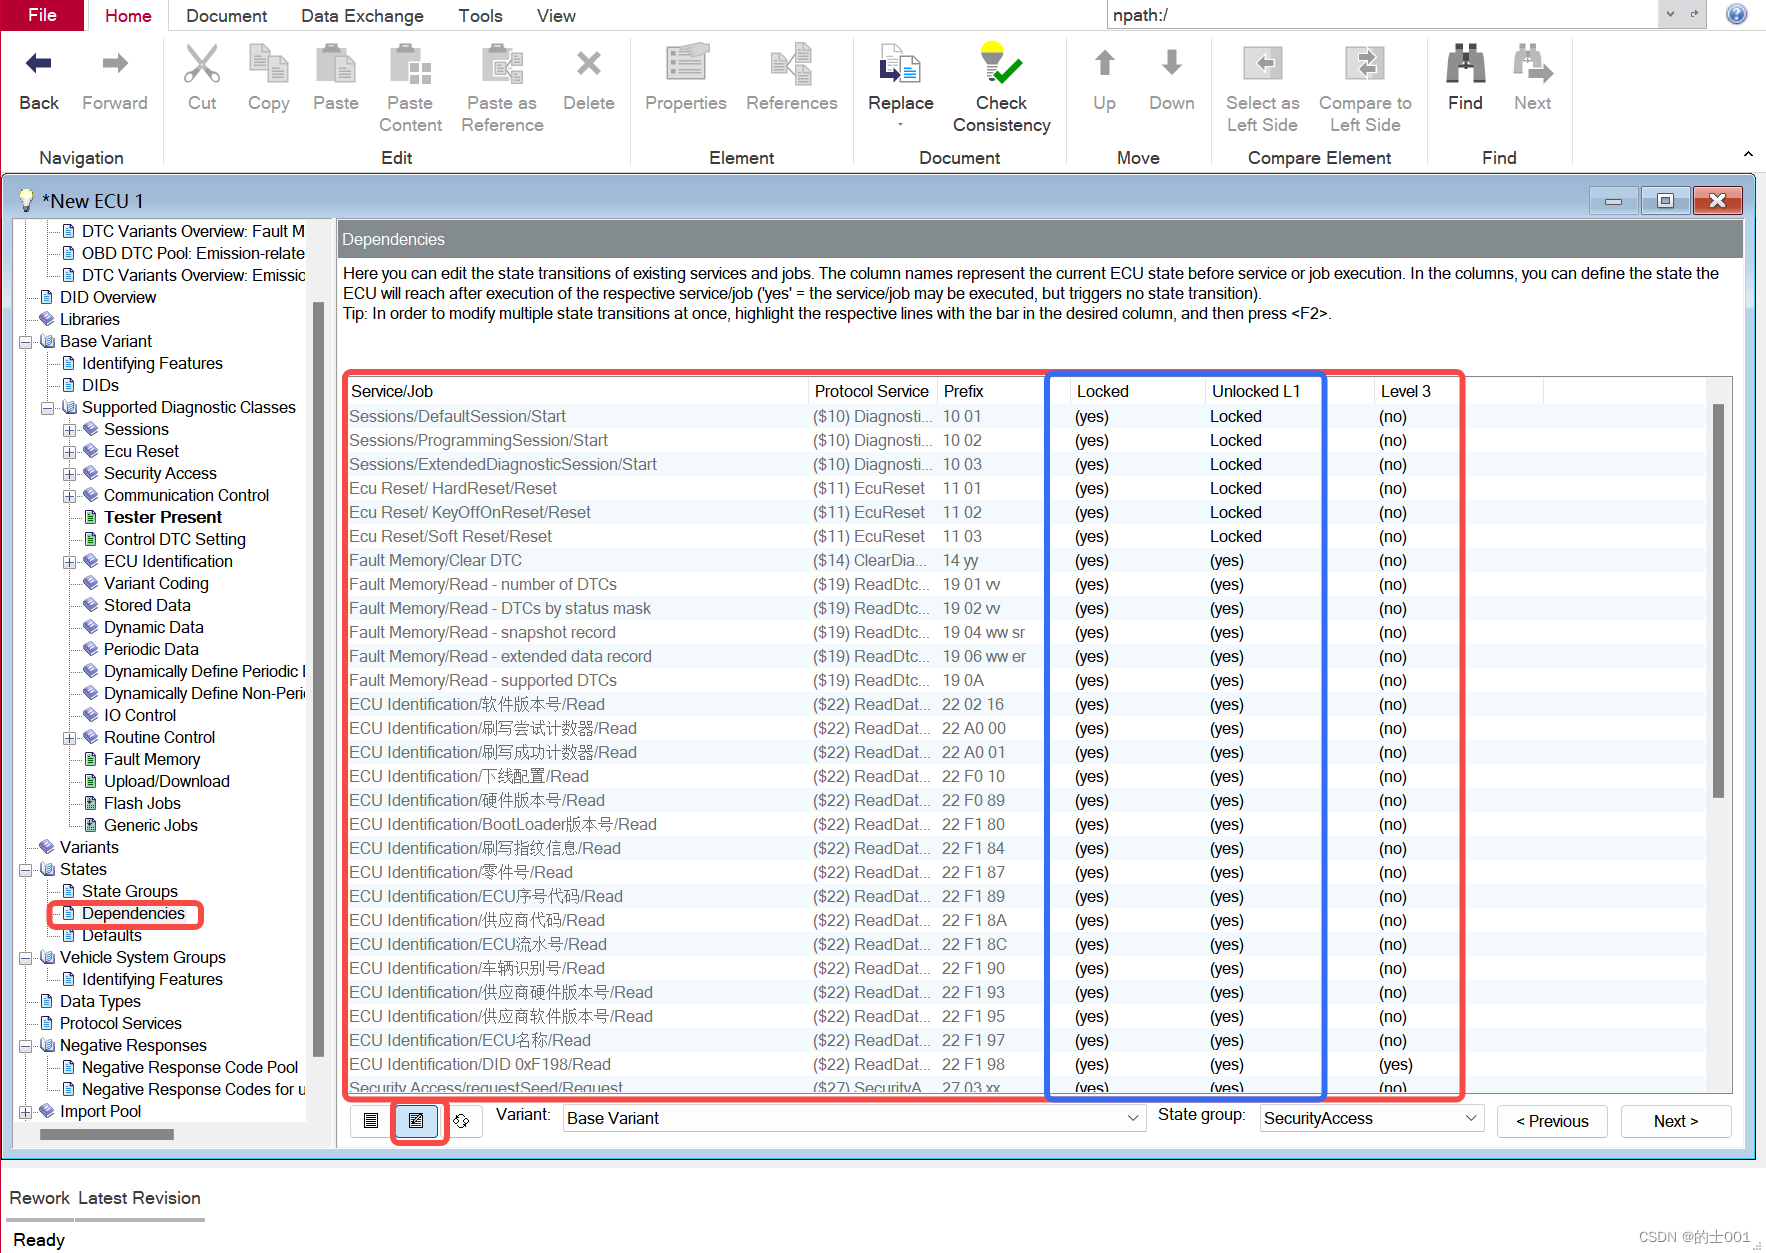This screenshot has height=1253, width=1766.
Task: Open element References
Action: (792, 64)
